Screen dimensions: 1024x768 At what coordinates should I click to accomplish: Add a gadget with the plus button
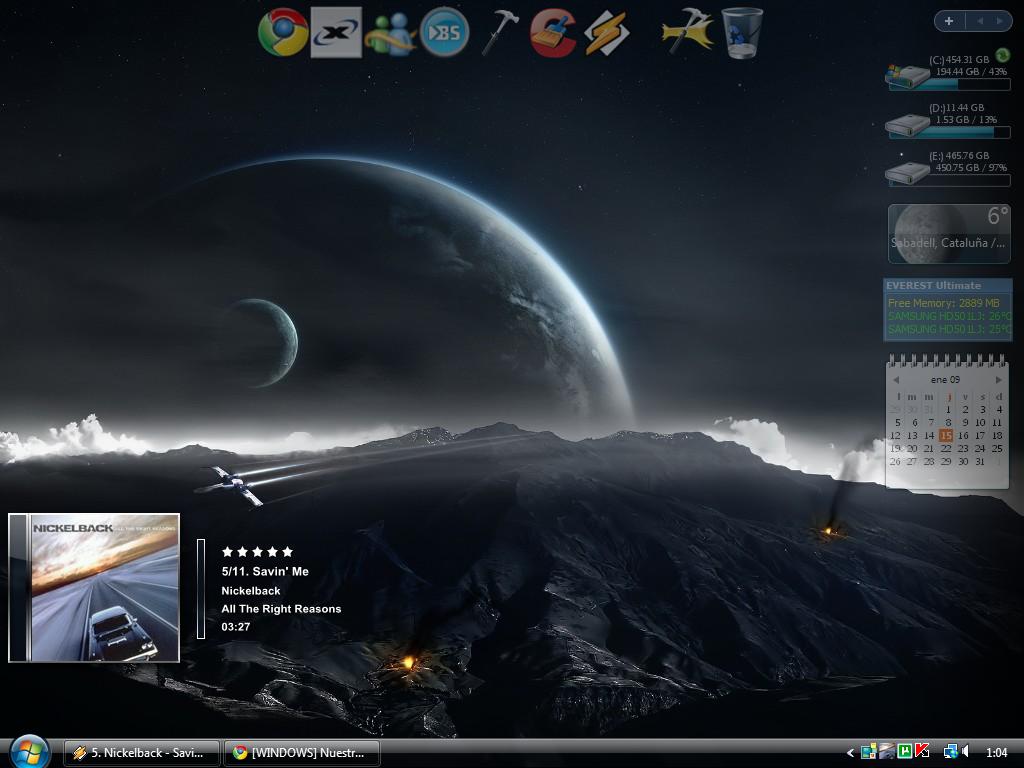(x=948, y=21)
